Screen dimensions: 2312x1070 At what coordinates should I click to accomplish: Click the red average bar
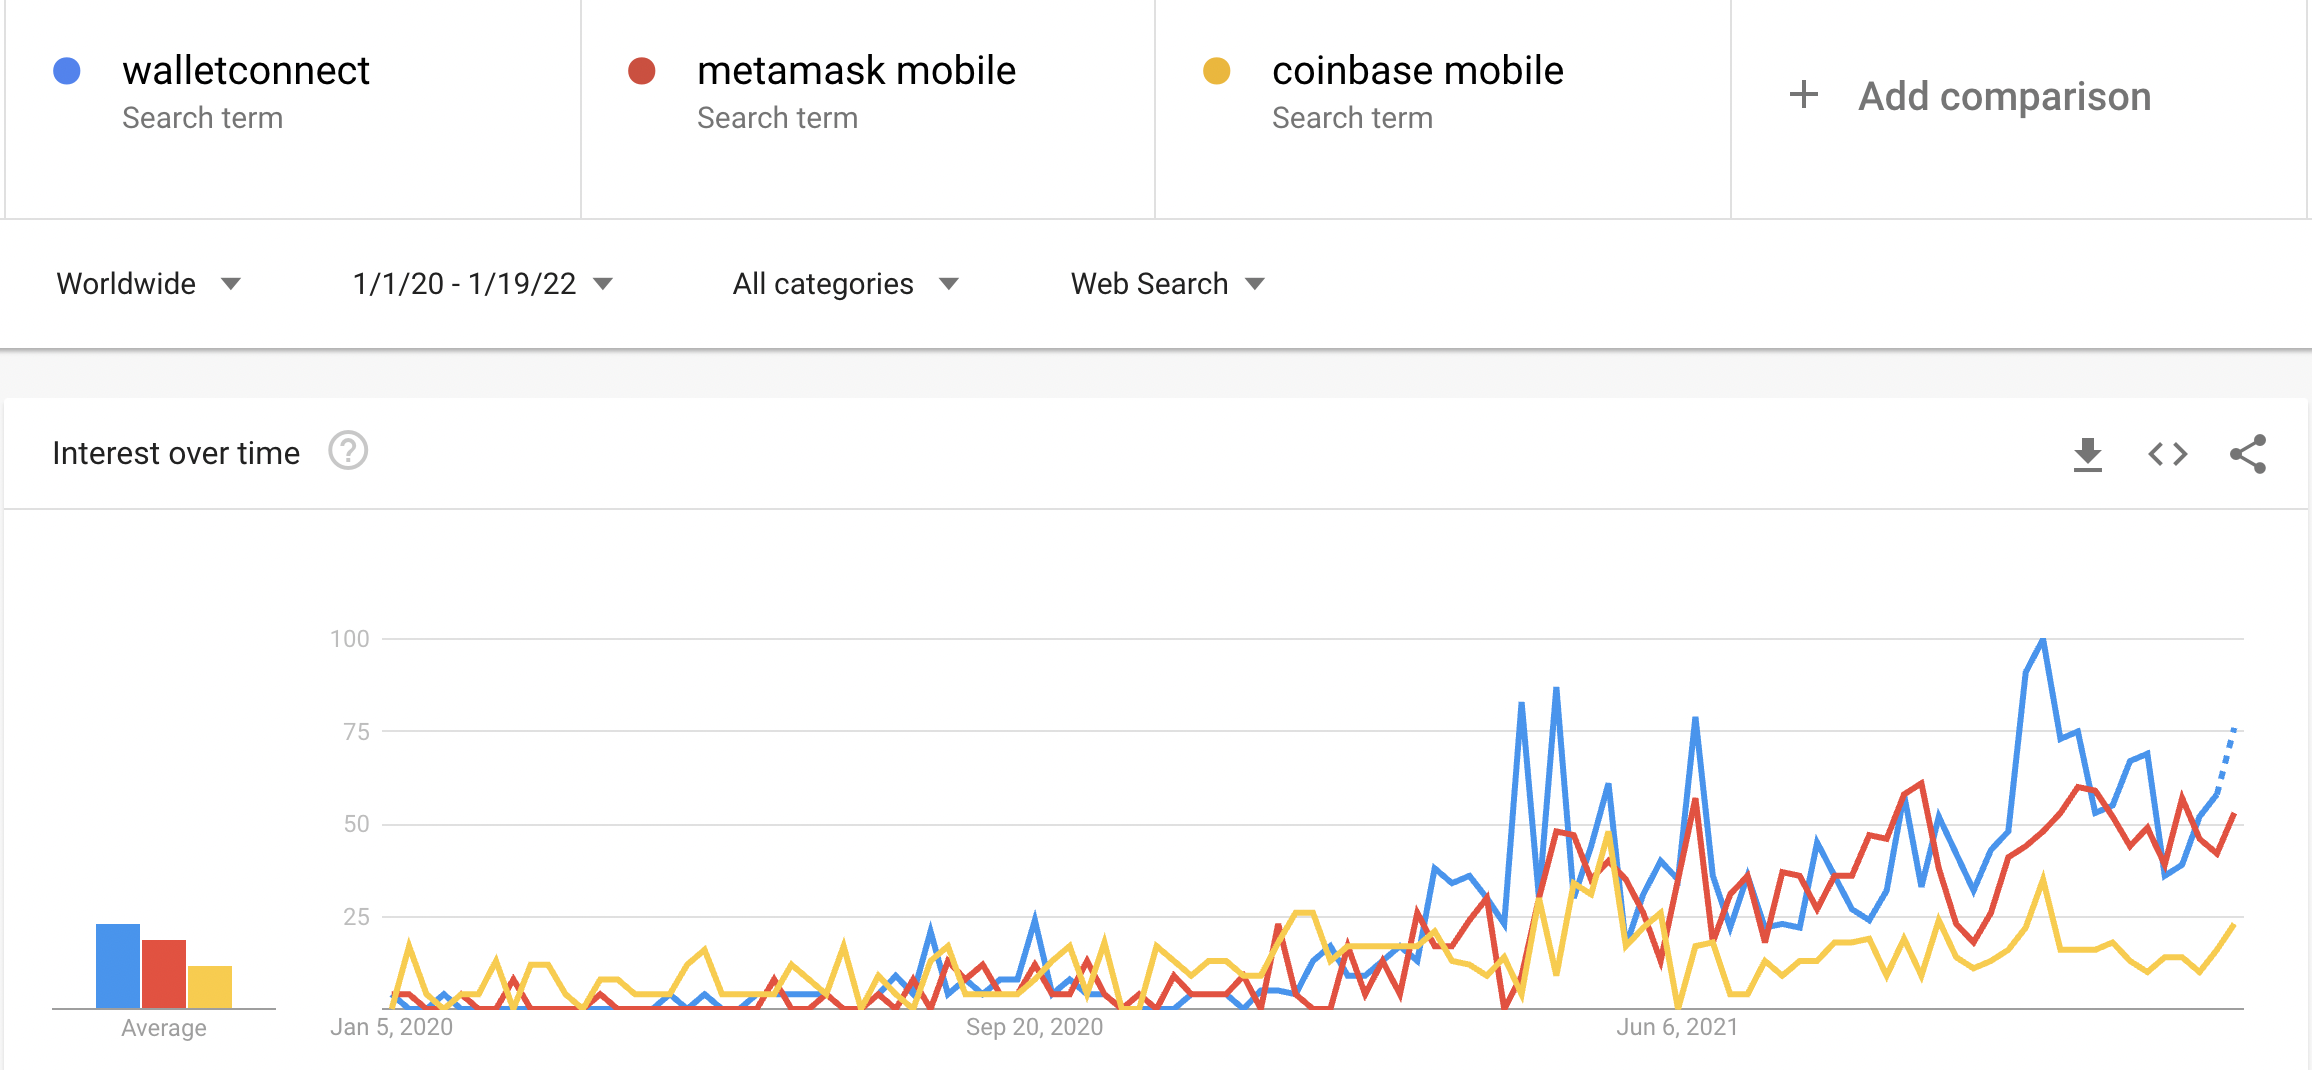[x=164, y=974]
